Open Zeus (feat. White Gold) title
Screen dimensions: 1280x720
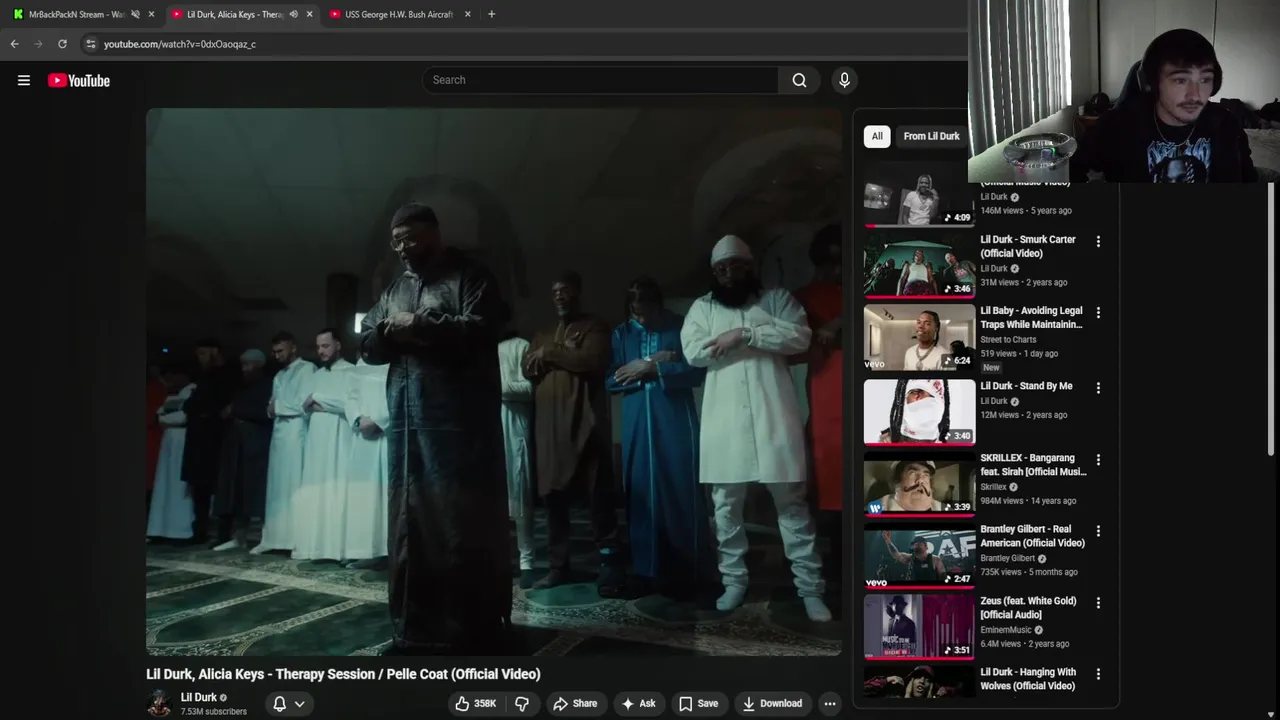(x=1028, y=608)
